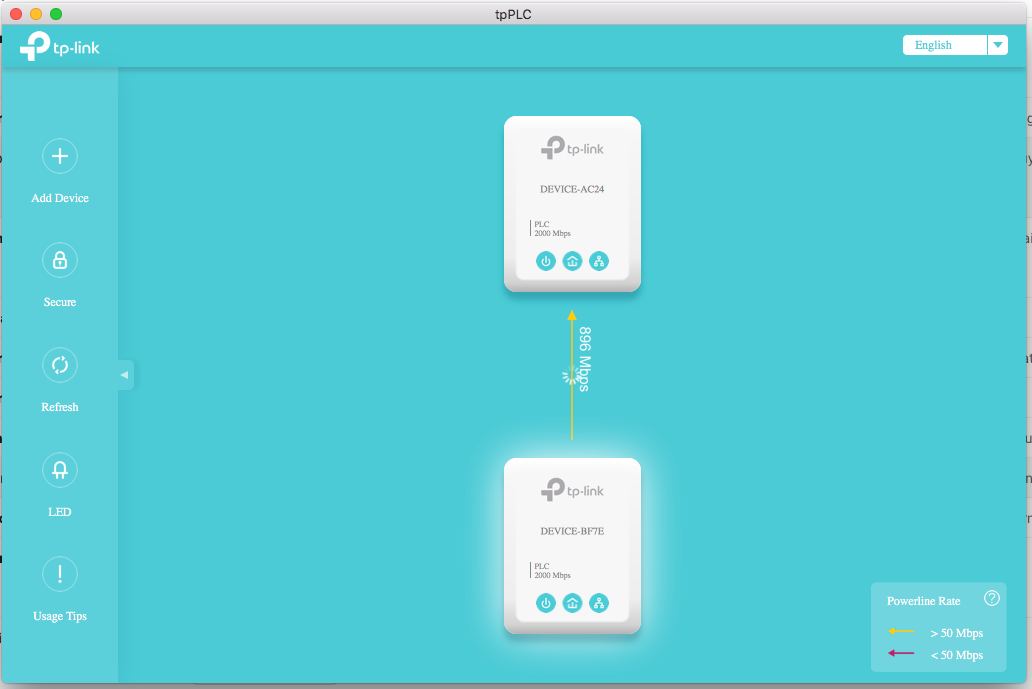Open the Secure lock icon

(60, 260)
